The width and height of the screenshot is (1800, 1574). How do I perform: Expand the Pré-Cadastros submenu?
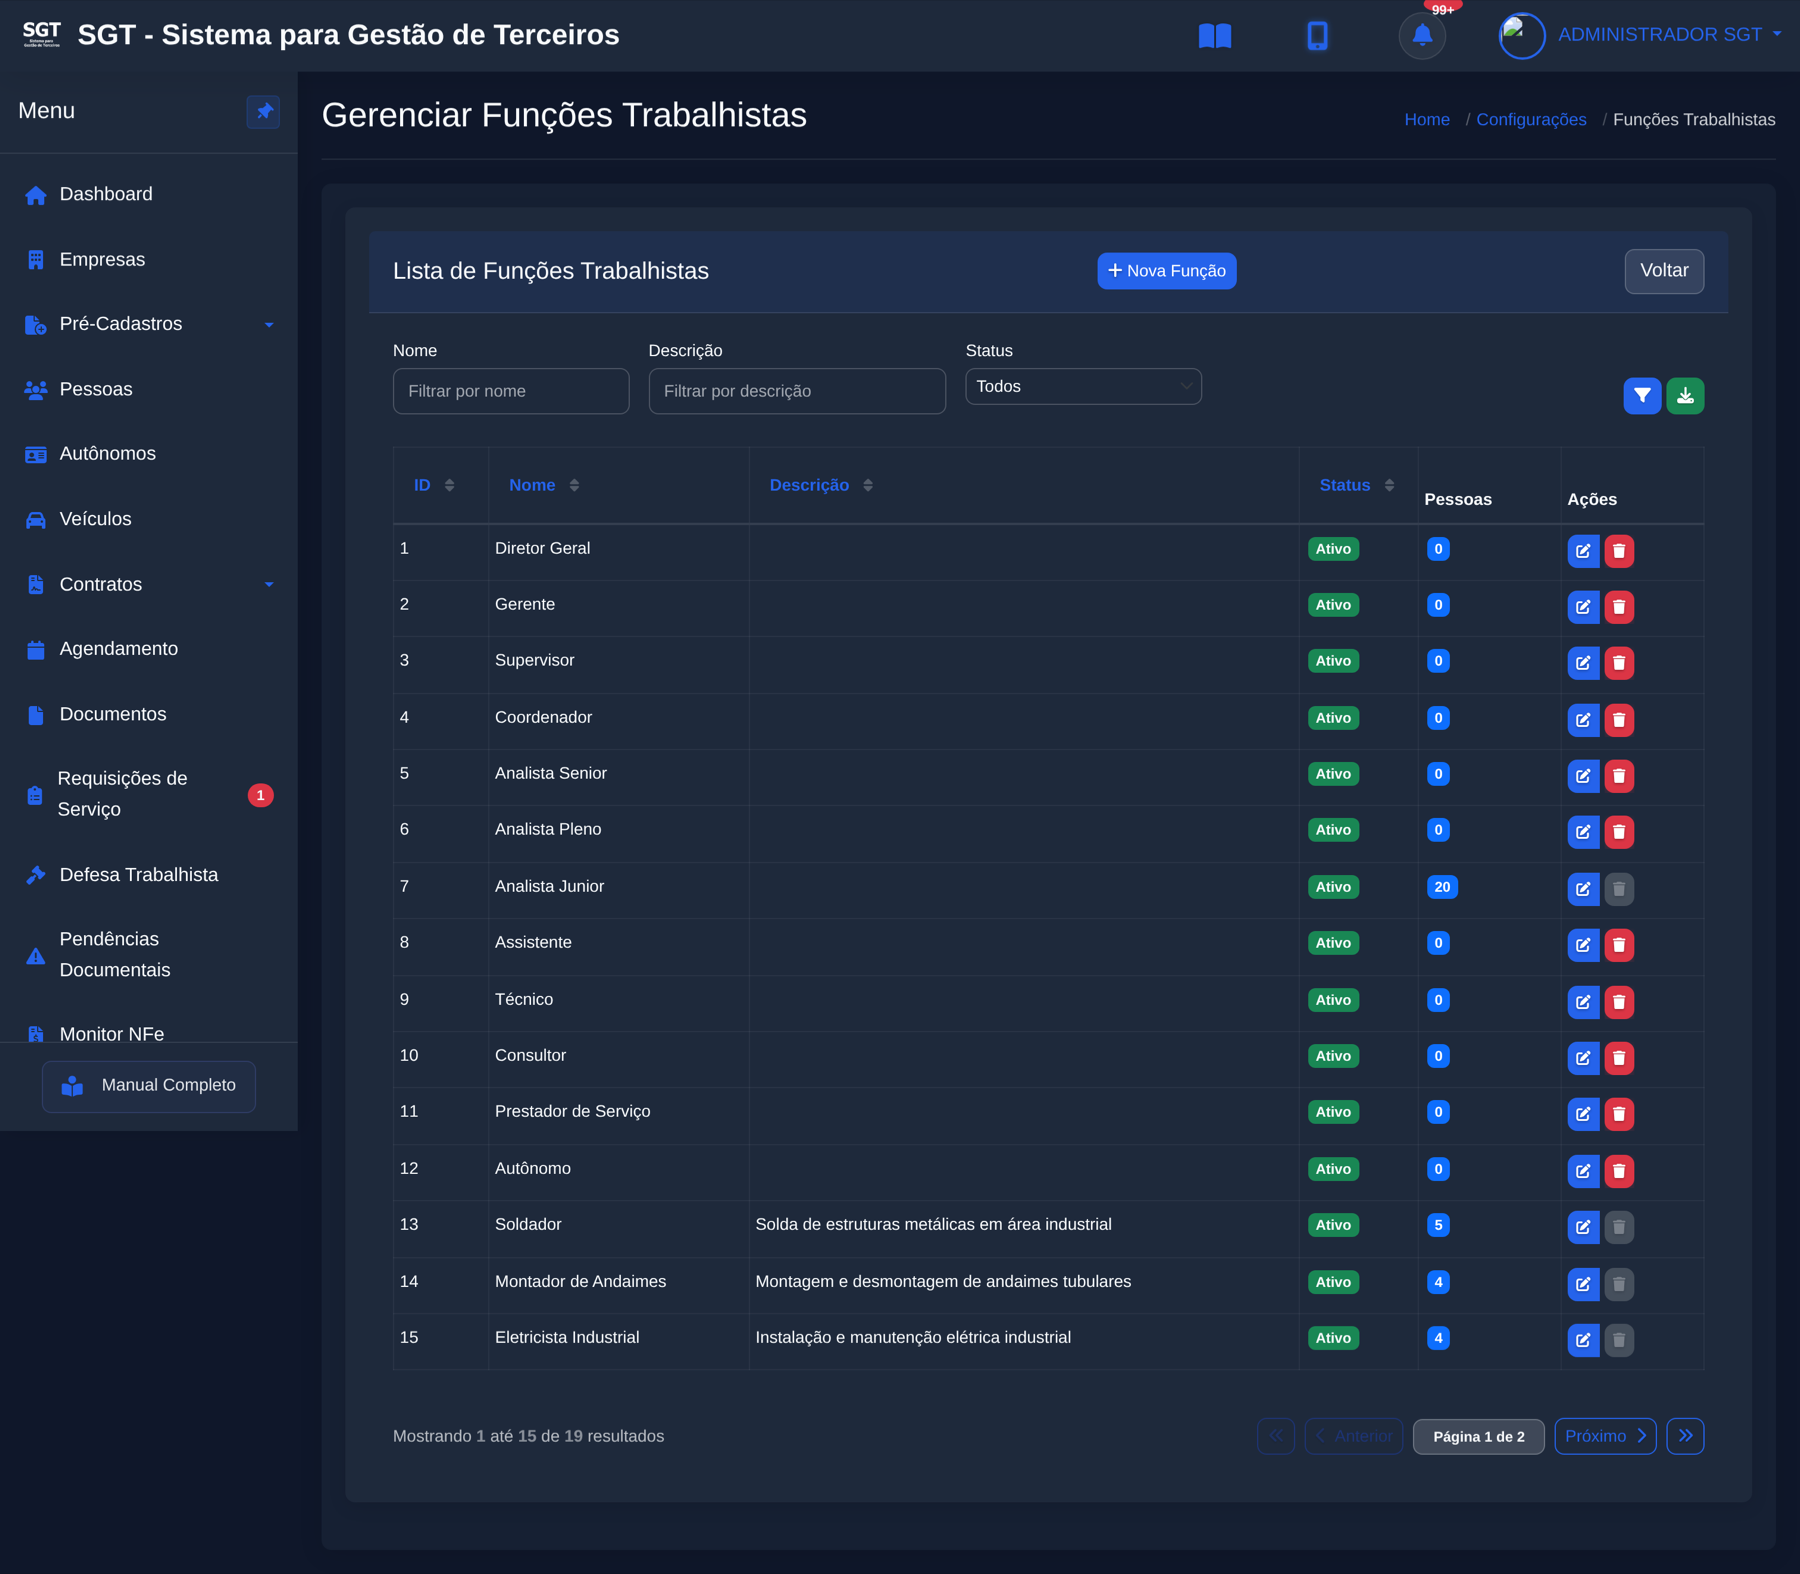point(149,324)
